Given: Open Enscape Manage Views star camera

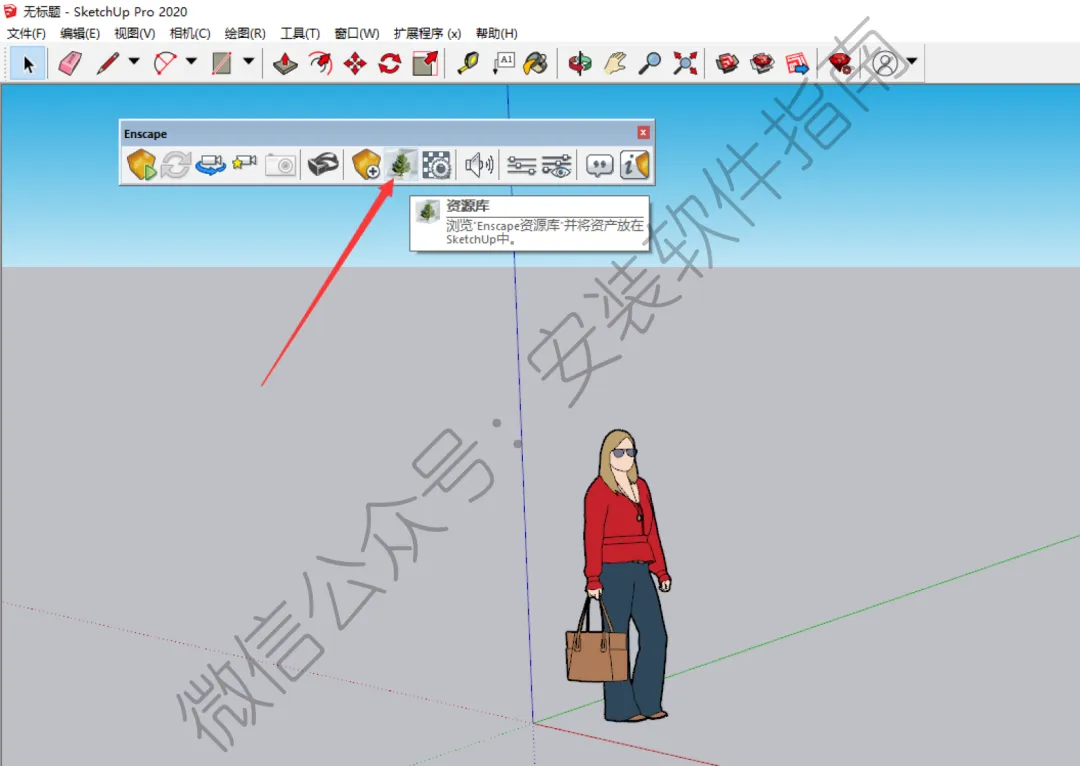Looking at the screenshot, I should tap(245, 165).
